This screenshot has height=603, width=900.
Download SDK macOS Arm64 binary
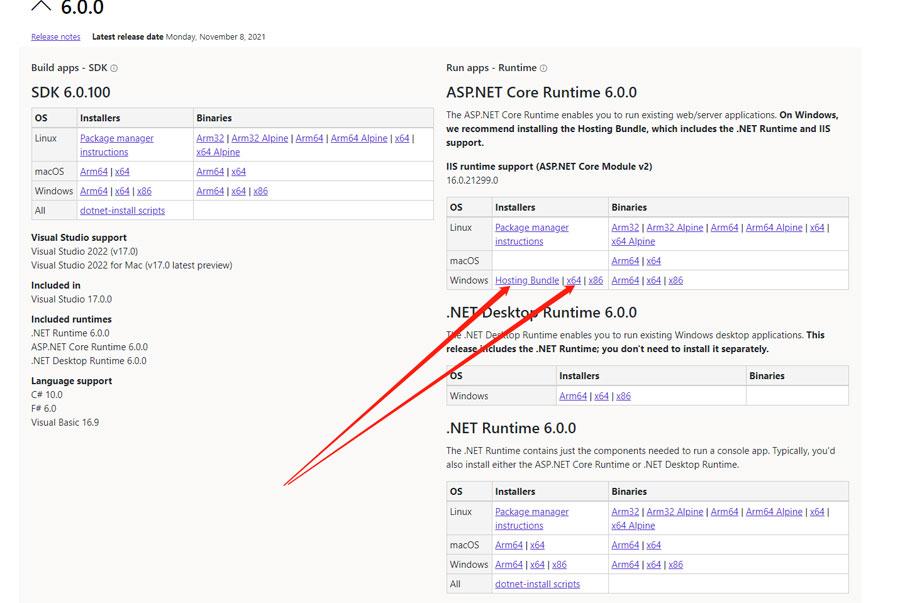210,172
